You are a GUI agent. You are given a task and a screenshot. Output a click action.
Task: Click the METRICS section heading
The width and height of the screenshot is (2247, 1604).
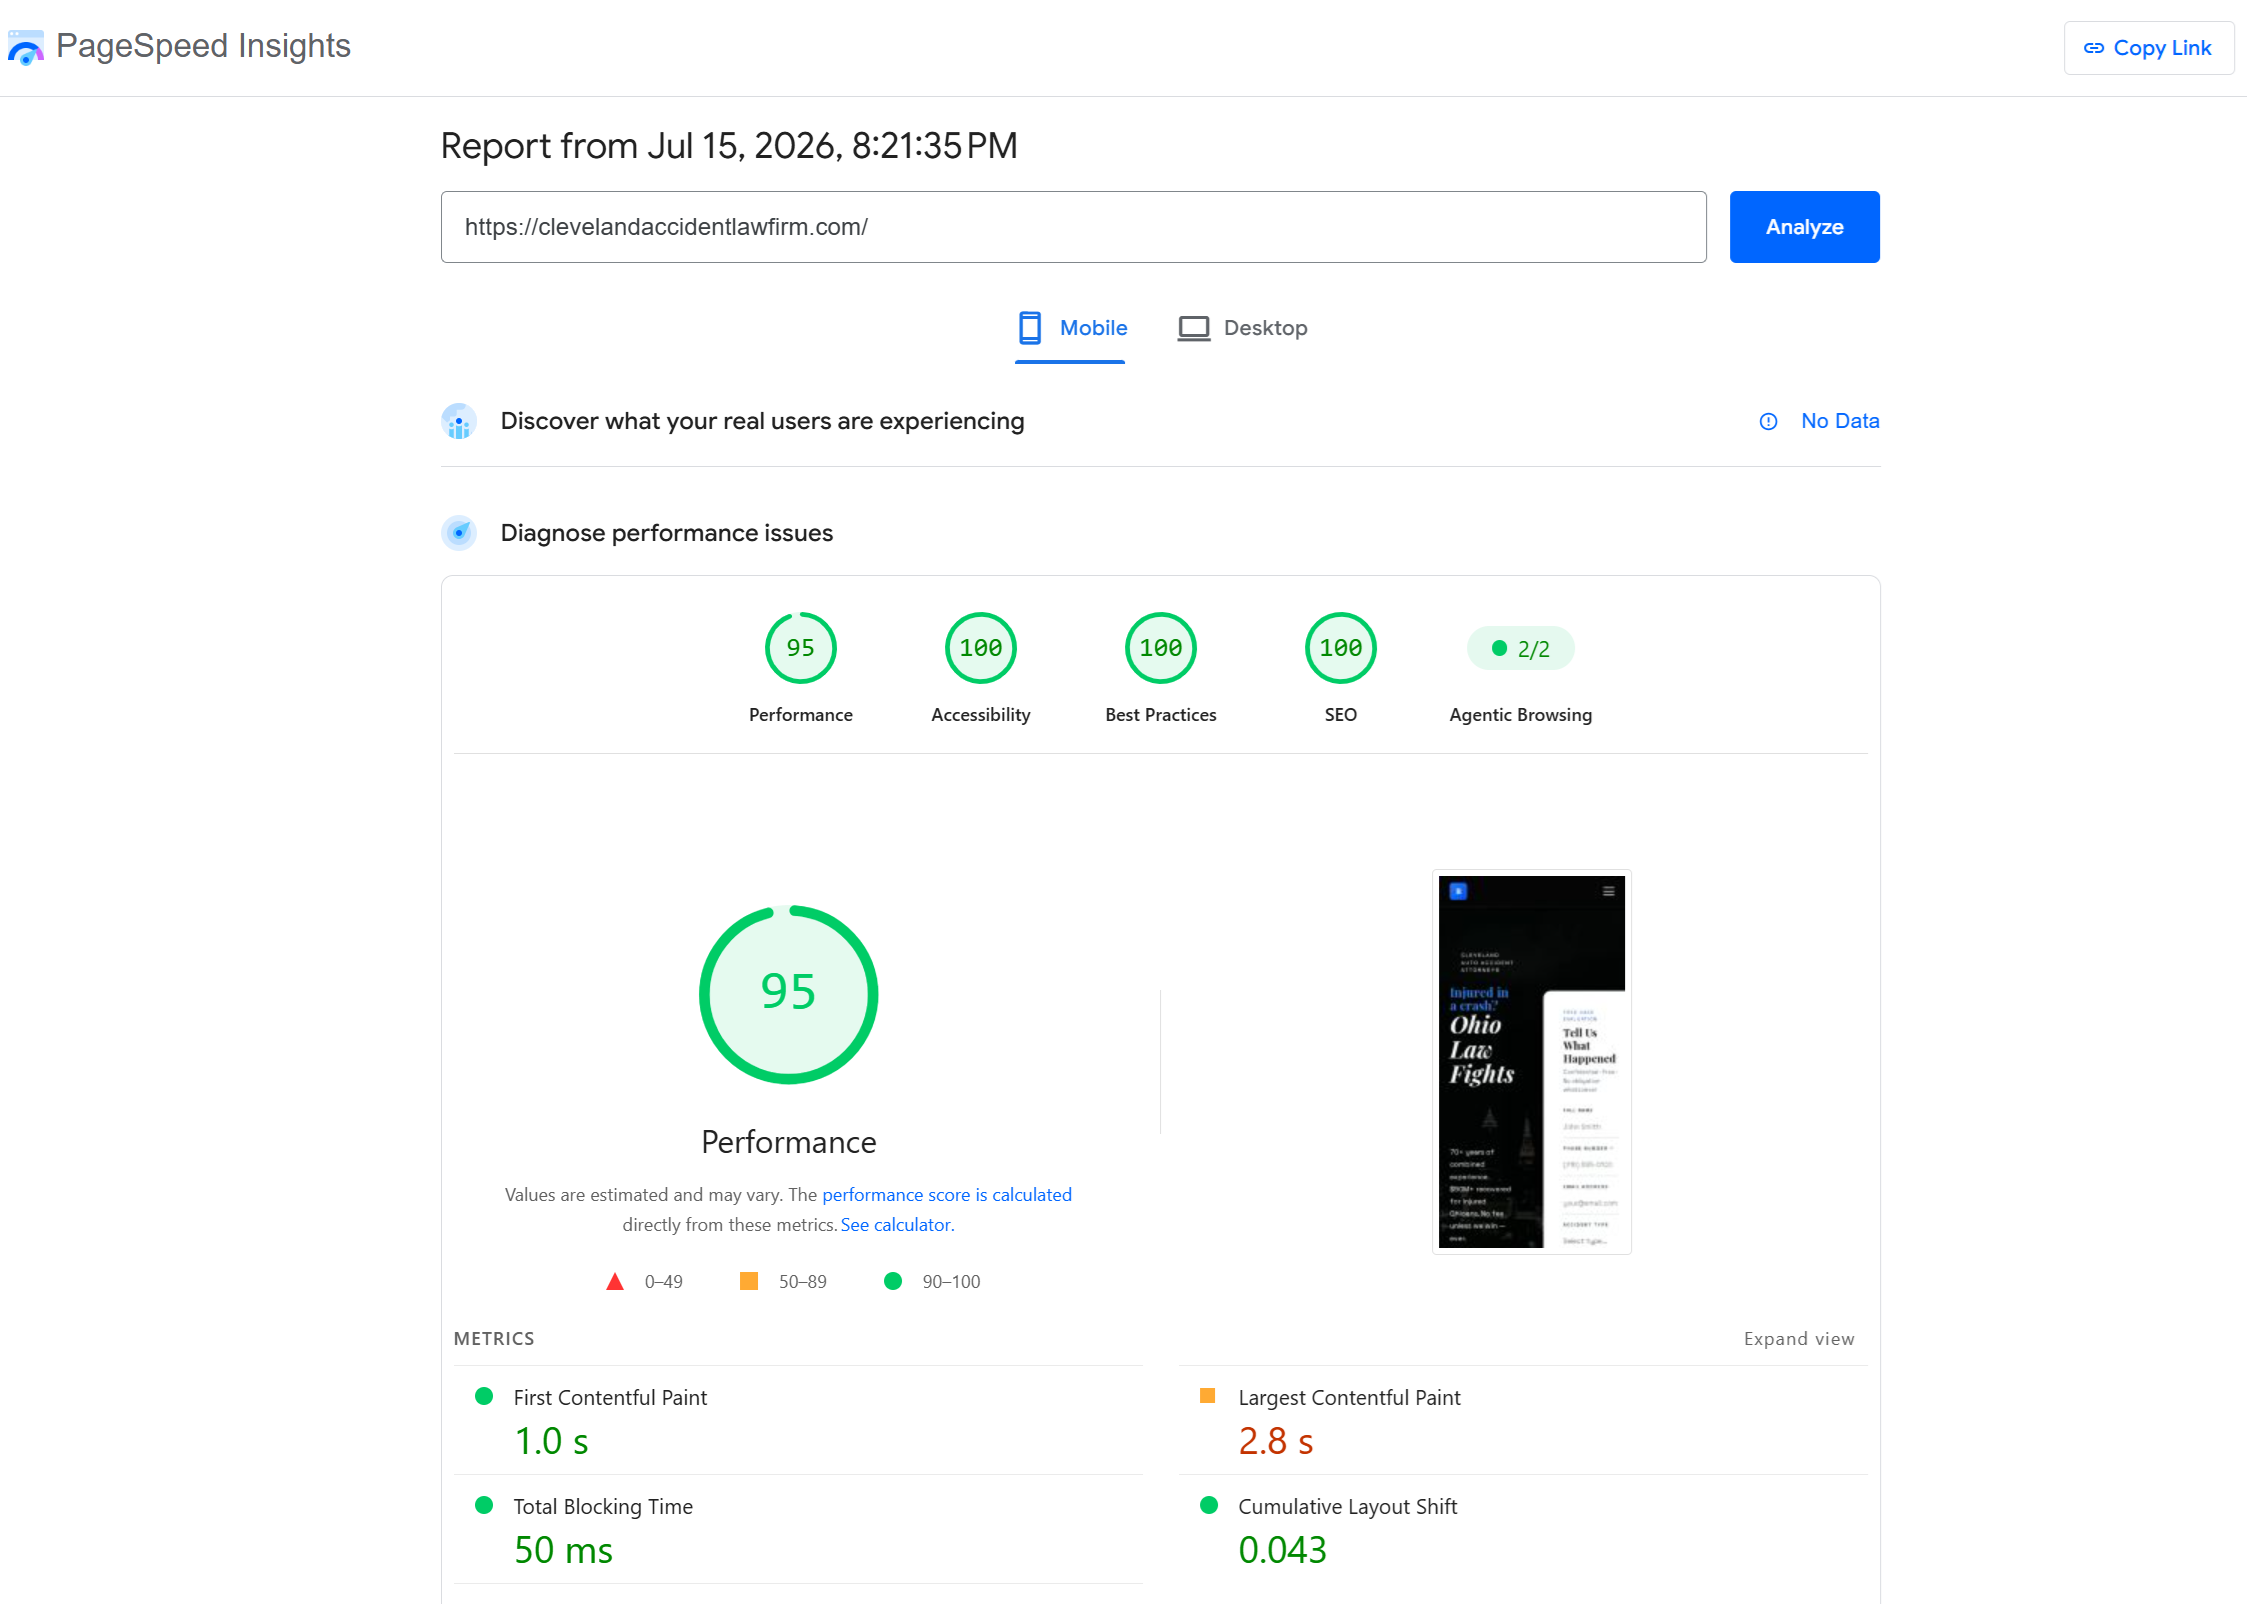point(494,1339)
